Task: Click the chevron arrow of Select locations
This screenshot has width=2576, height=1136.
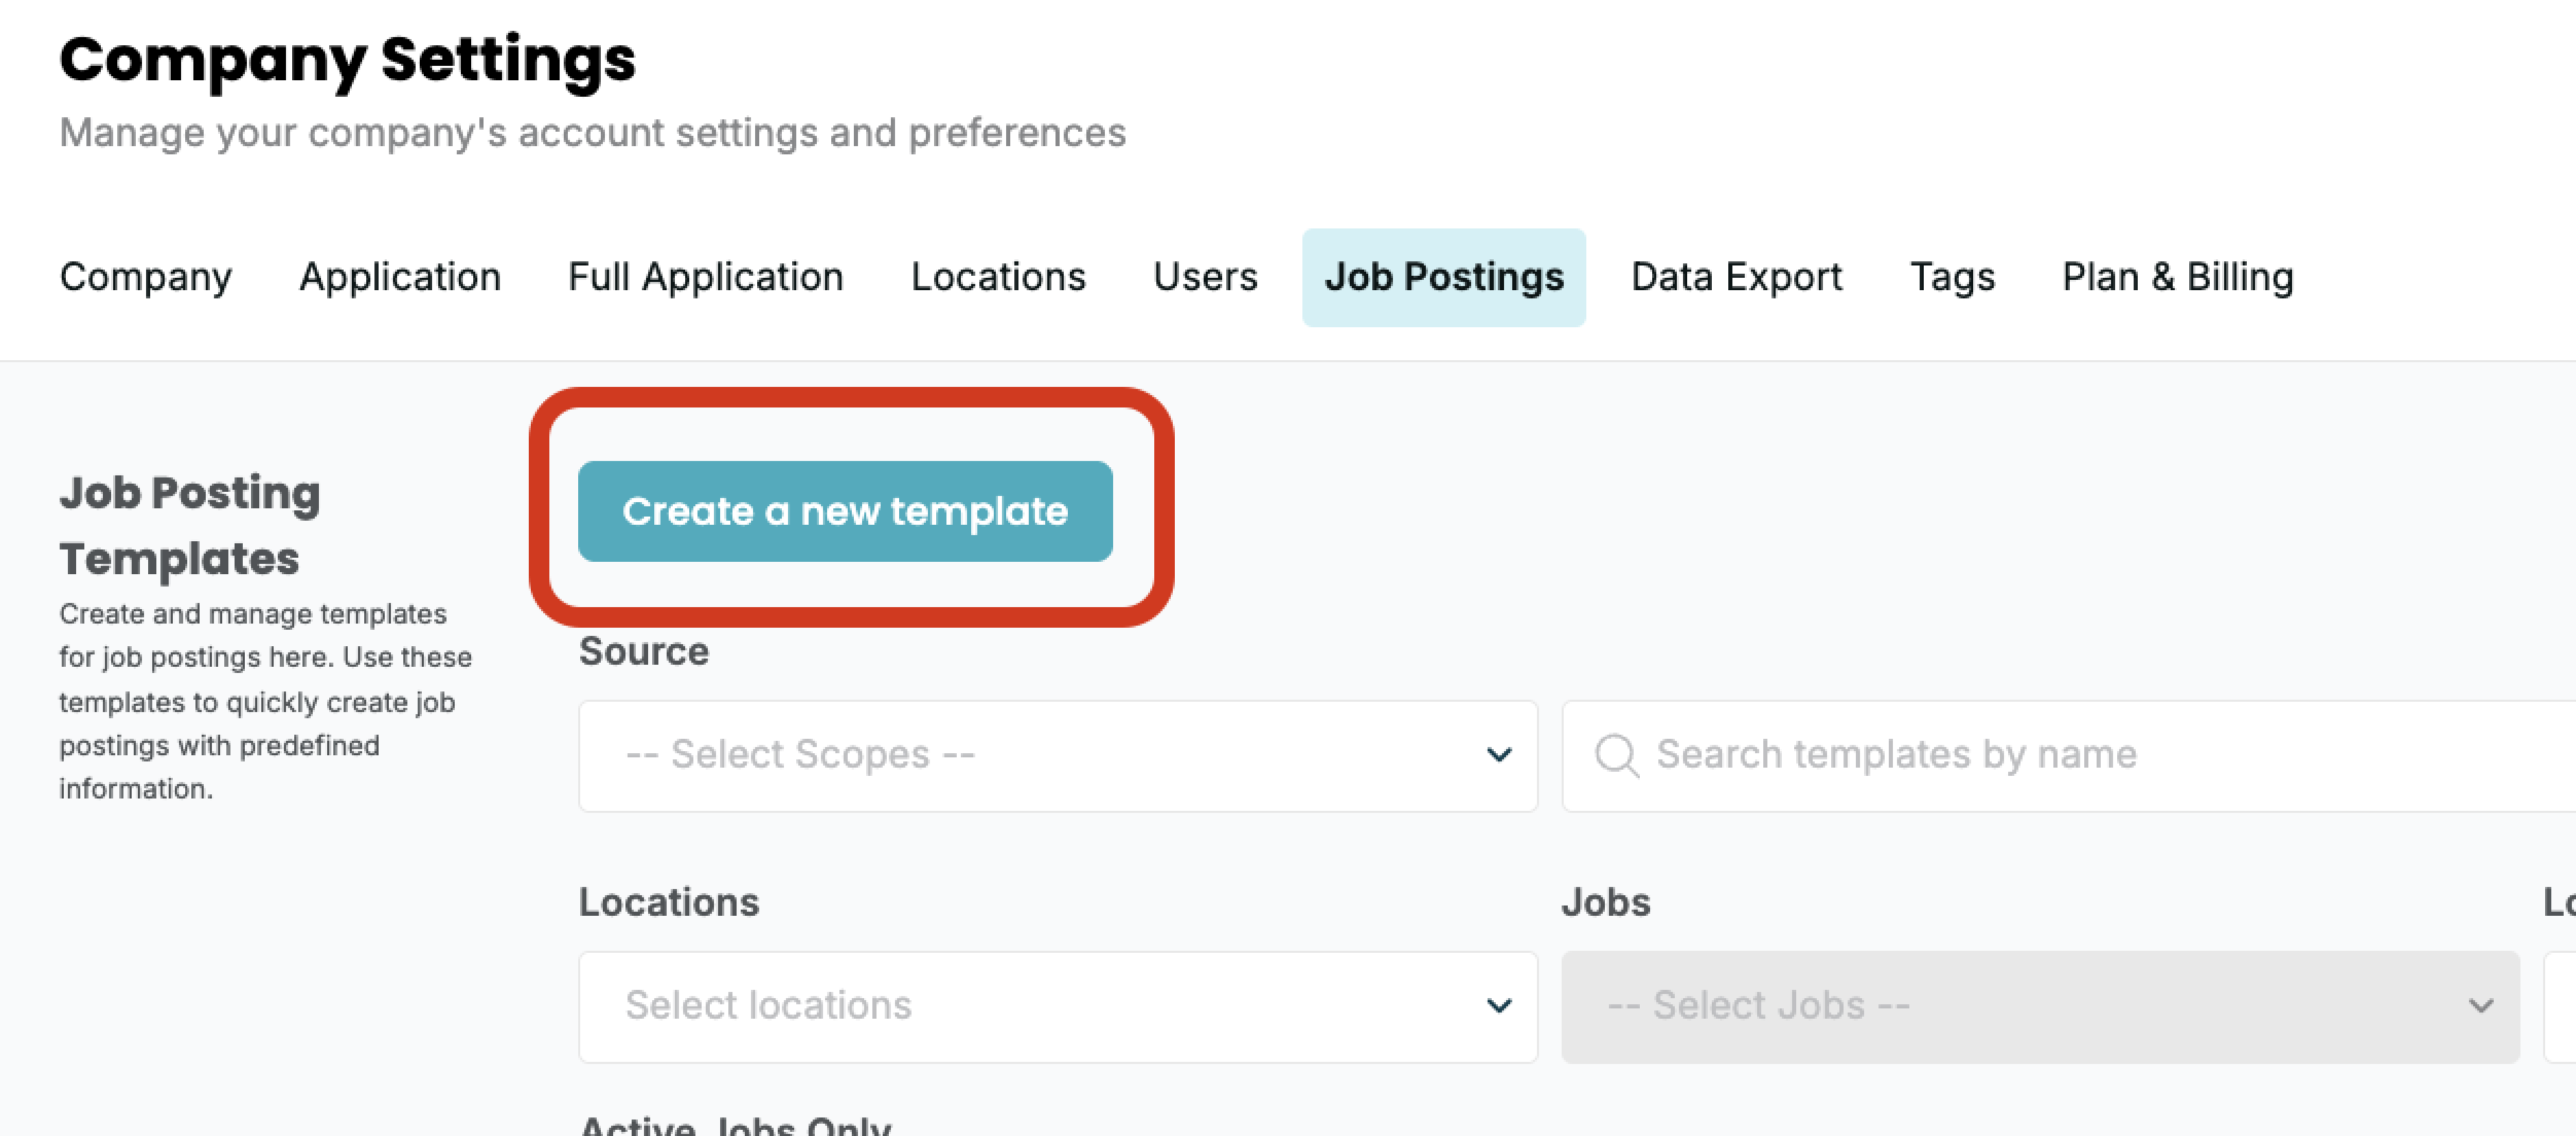Action: pos(1498,1006)
